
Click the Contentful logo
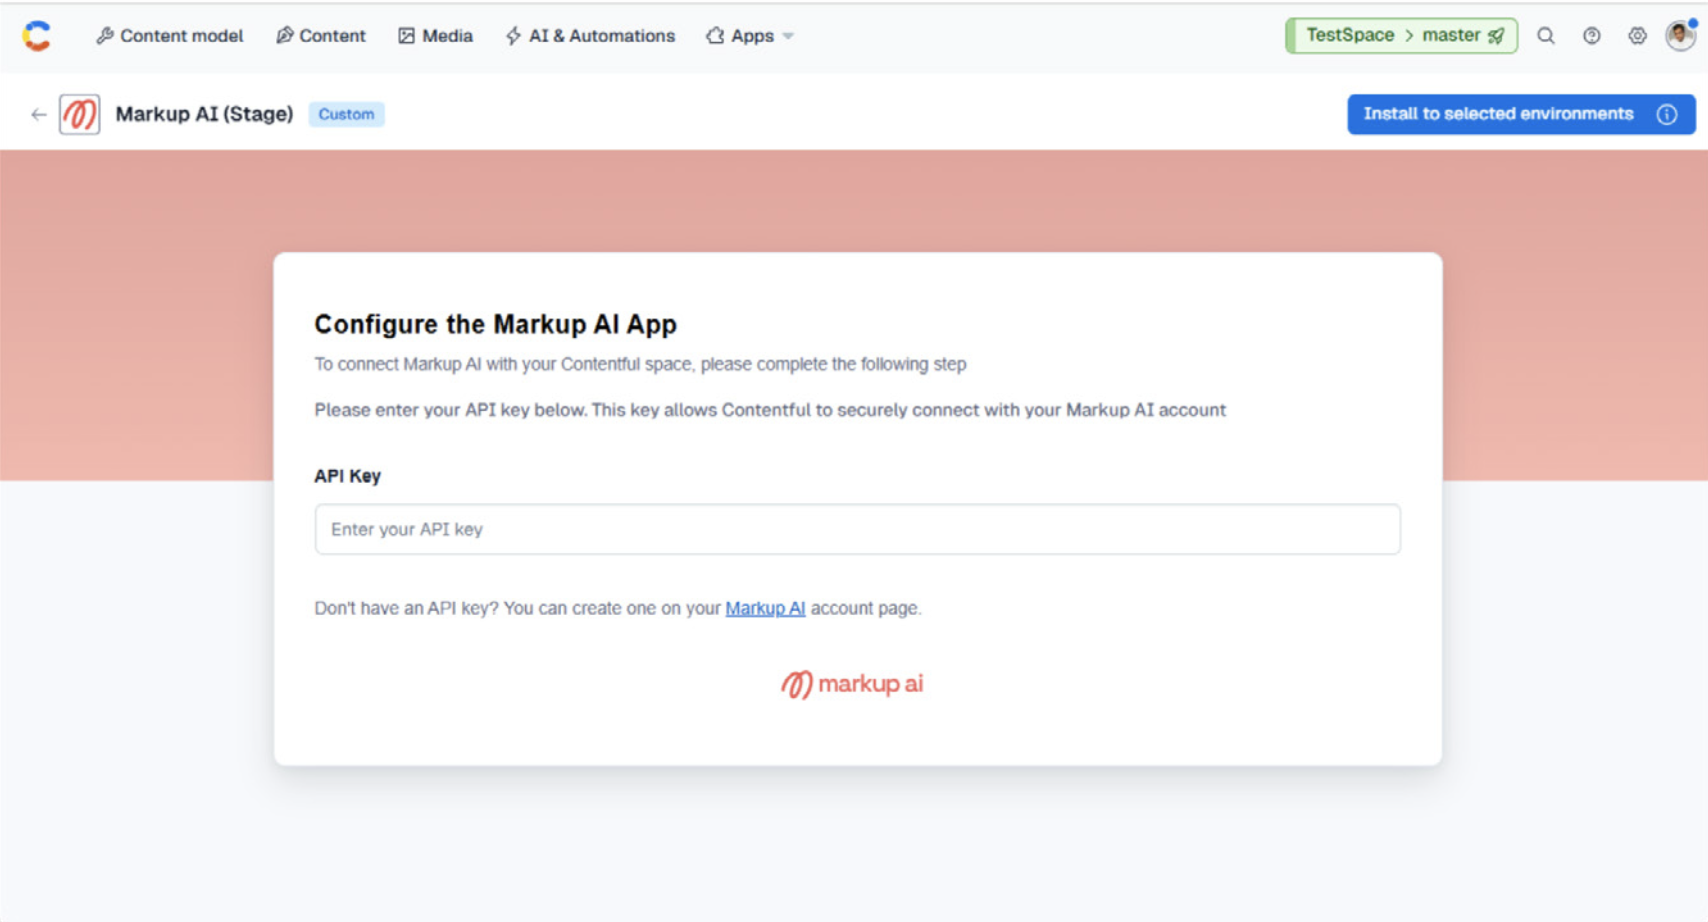tap(37, 36)
